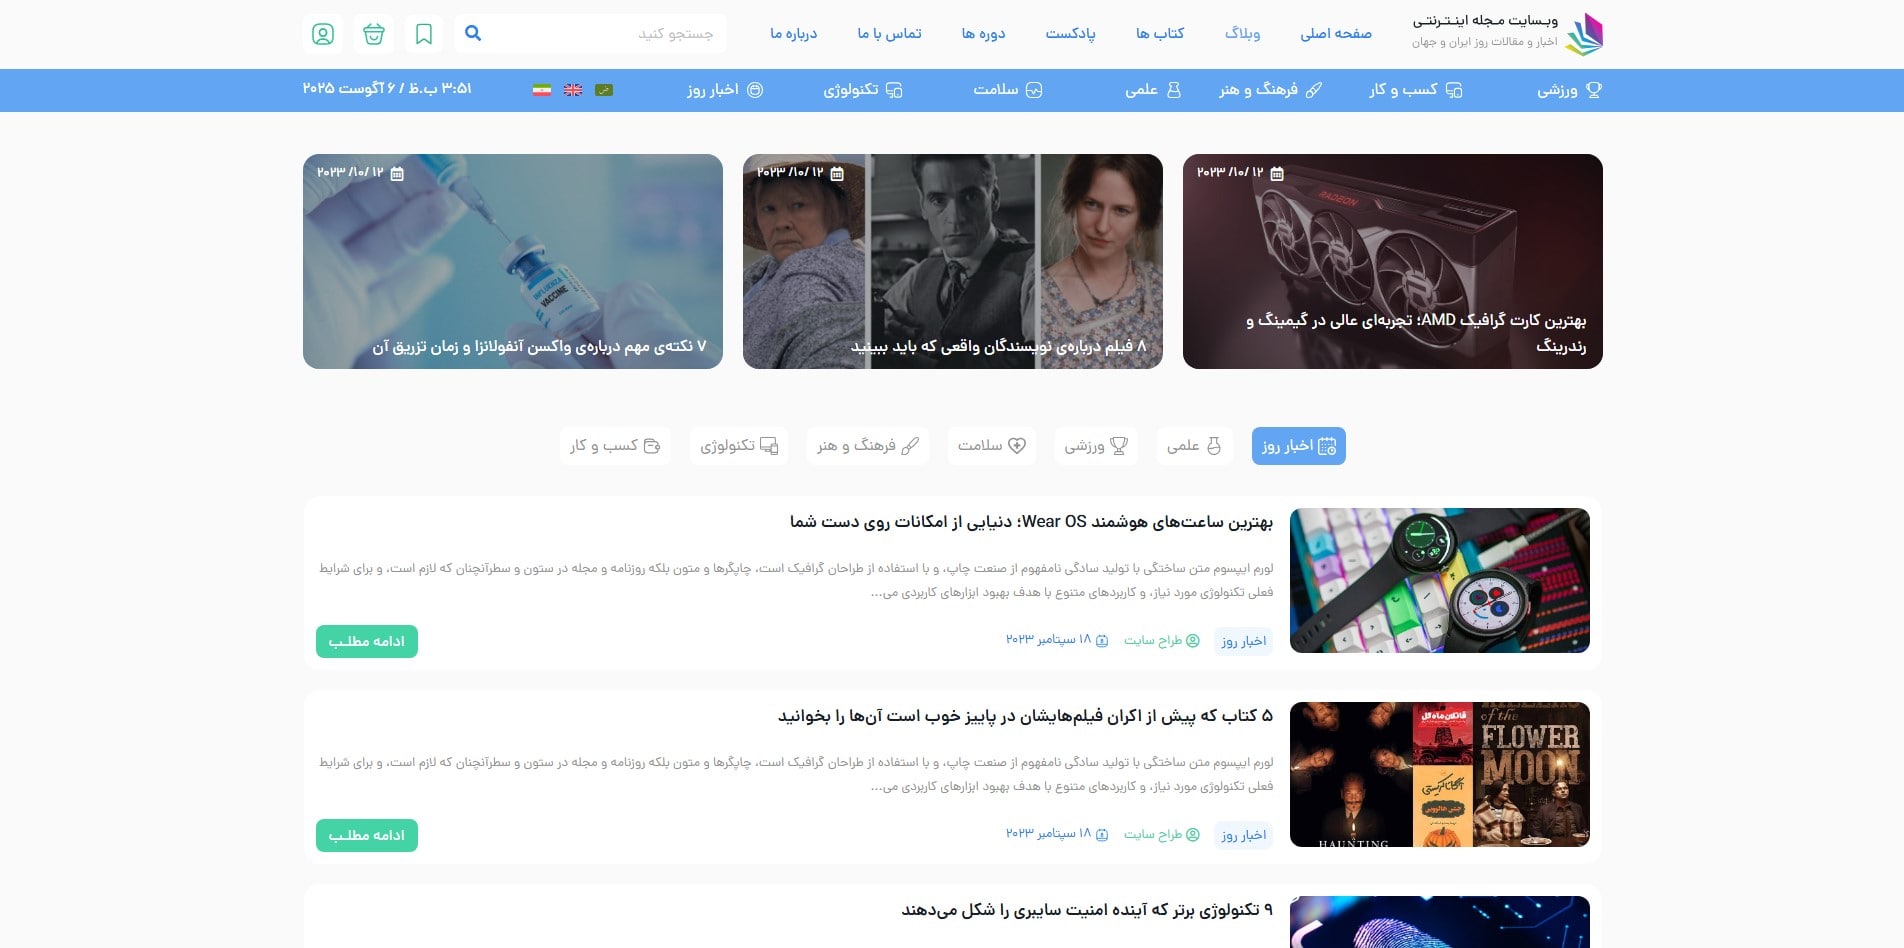
Task: Click ادامه مطلب on the Wear OS article
Action: tap(366, 641)
